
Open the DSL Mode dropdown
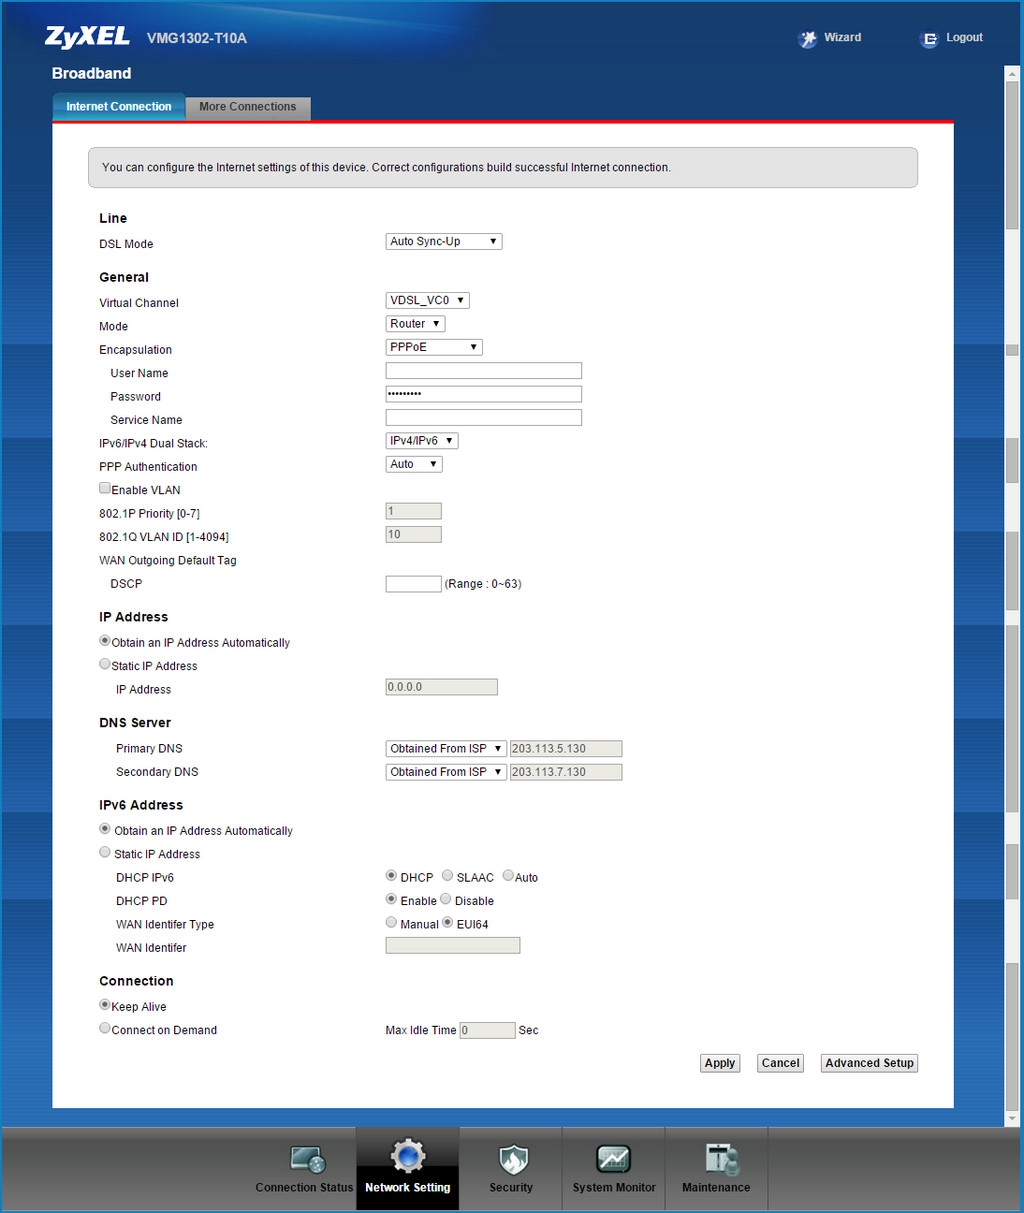click(x=444, y=242)
